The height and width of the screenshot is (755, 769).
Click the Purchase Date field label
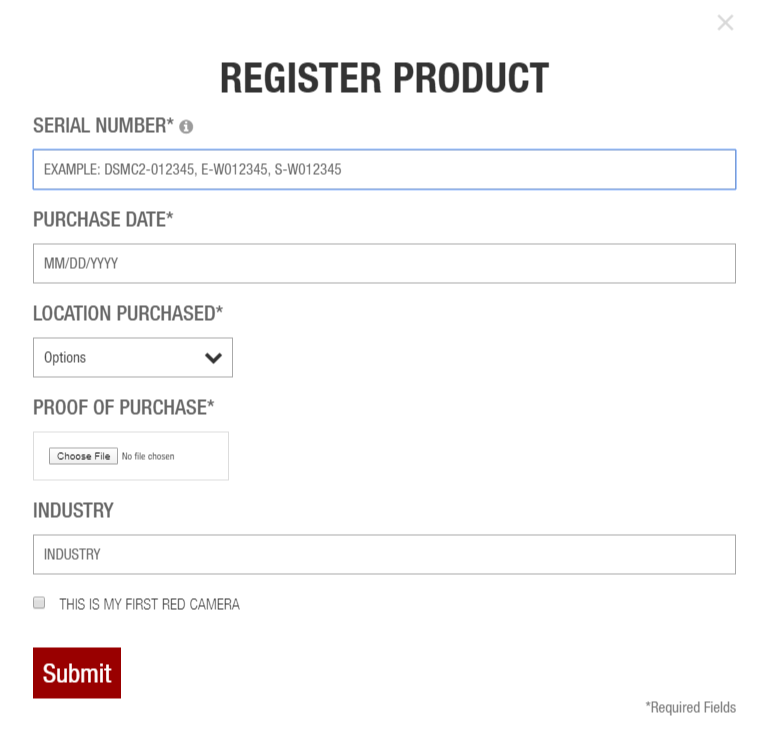coord(103,219)
